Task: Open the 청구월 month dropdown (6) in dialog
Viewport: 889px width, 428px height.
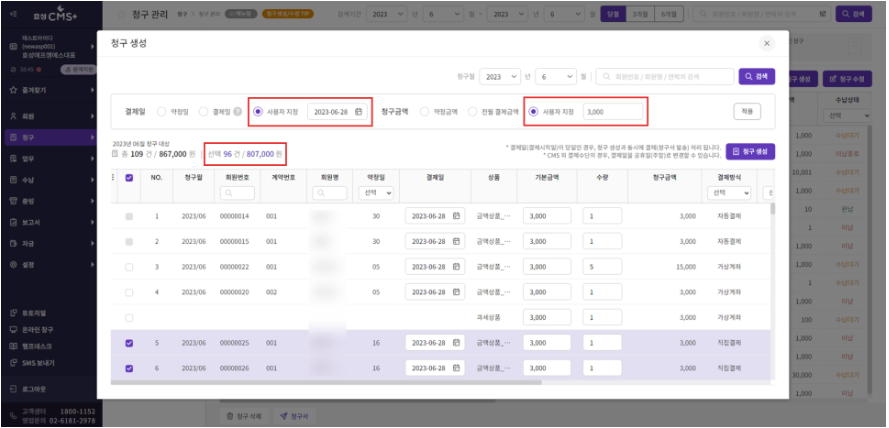Action: tap(556, 77)
